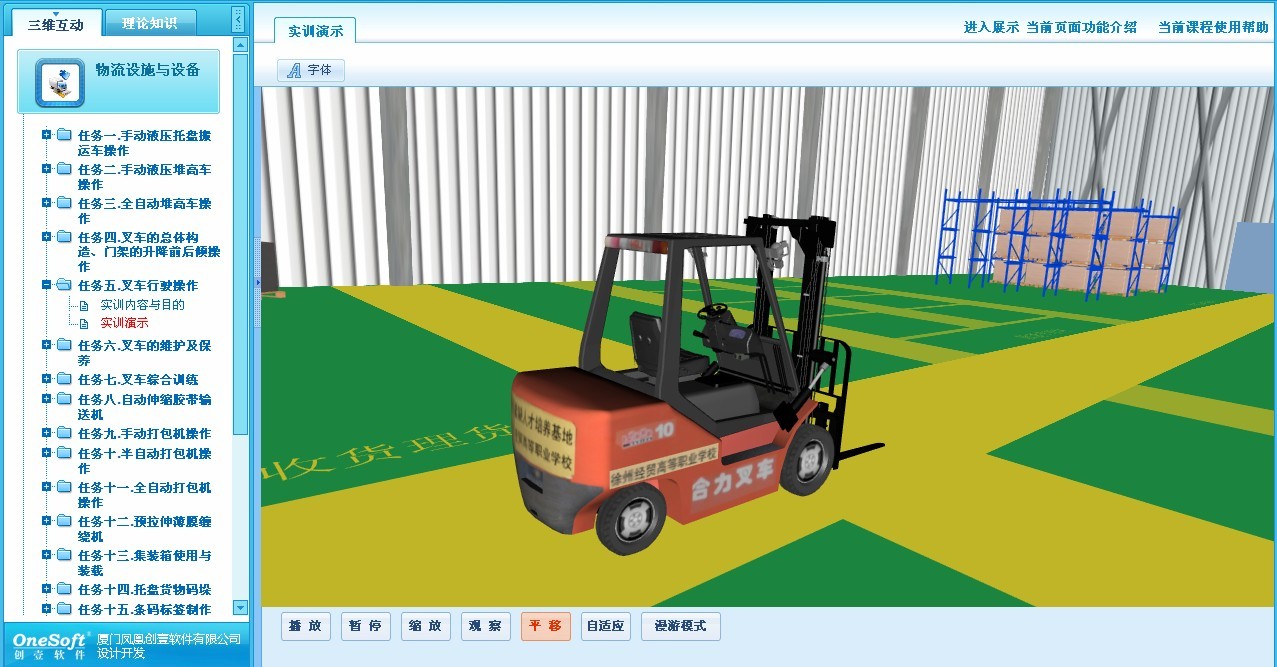1277x667 pixels.
Task: Click the document icon beside 实训内容与目的
Action: [85, 305]
